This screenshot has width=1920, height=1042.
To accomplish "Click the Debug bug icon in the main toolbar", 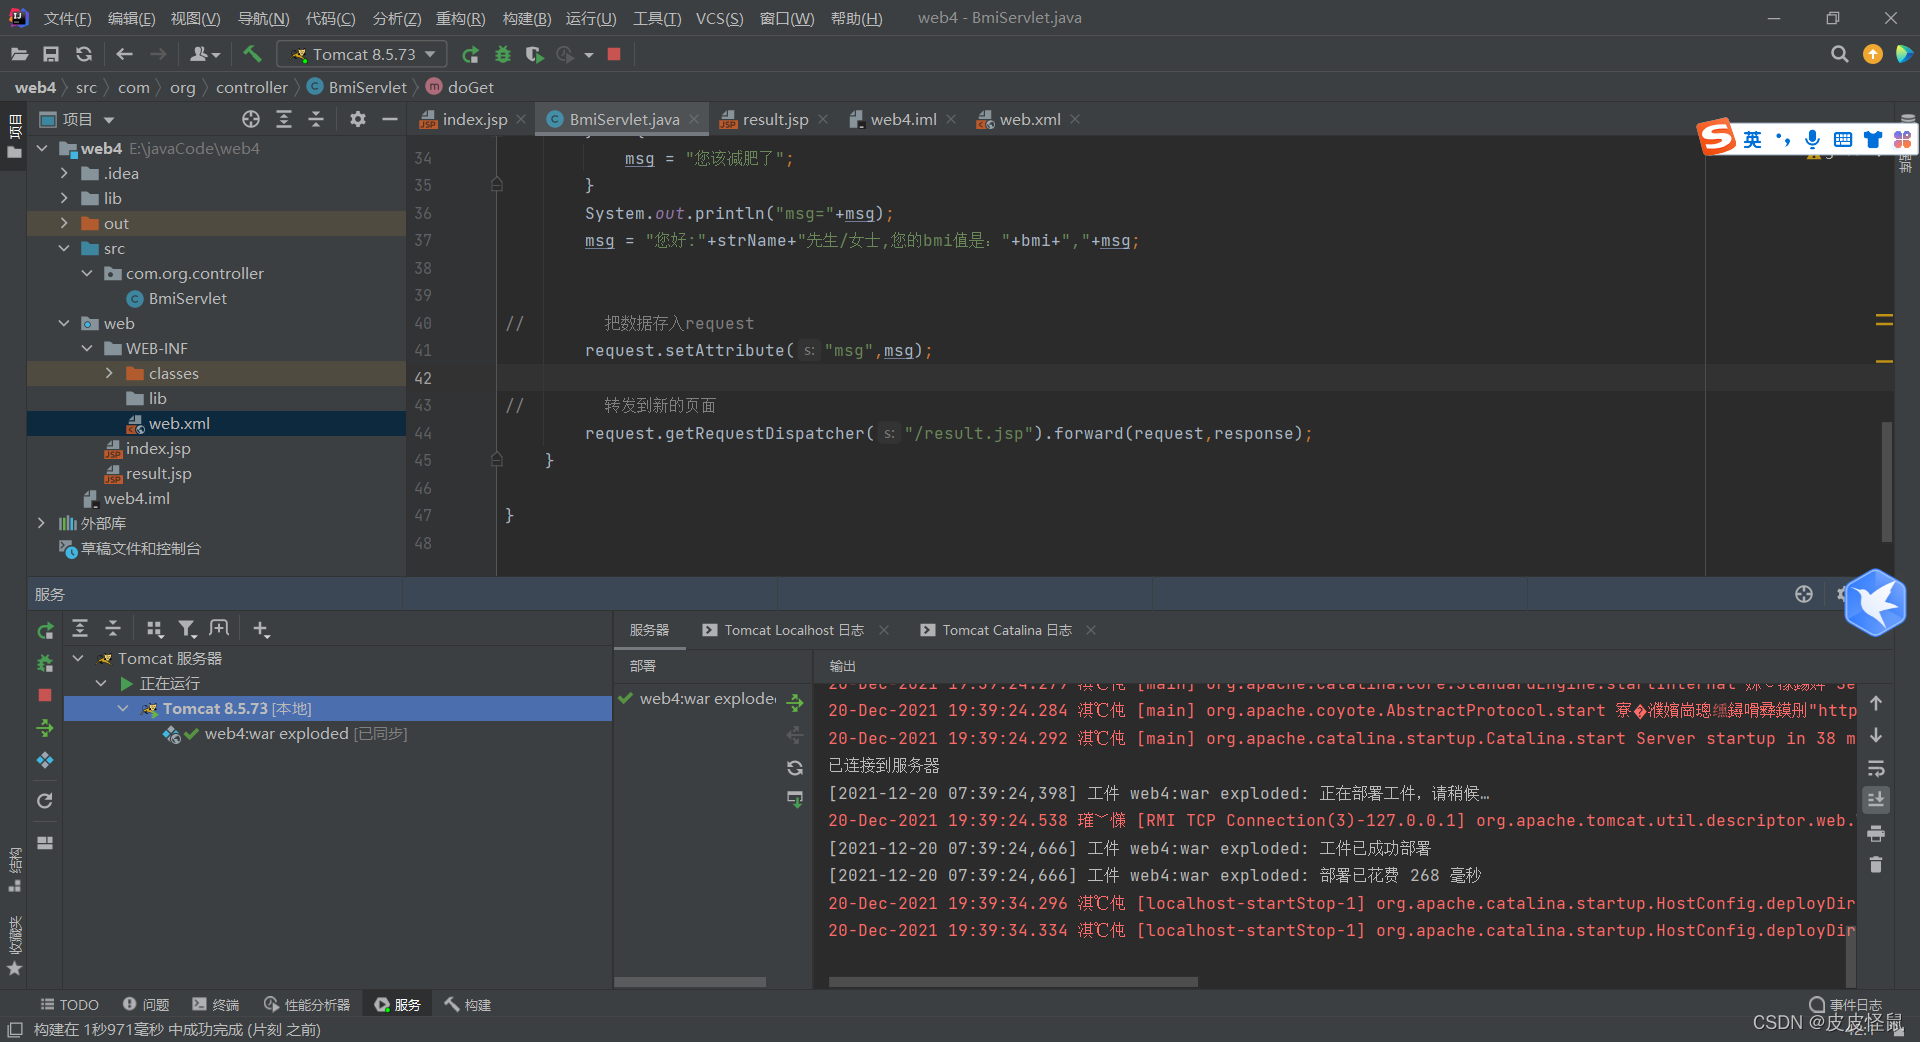I will pyautogui.click(x=503, y=54).
